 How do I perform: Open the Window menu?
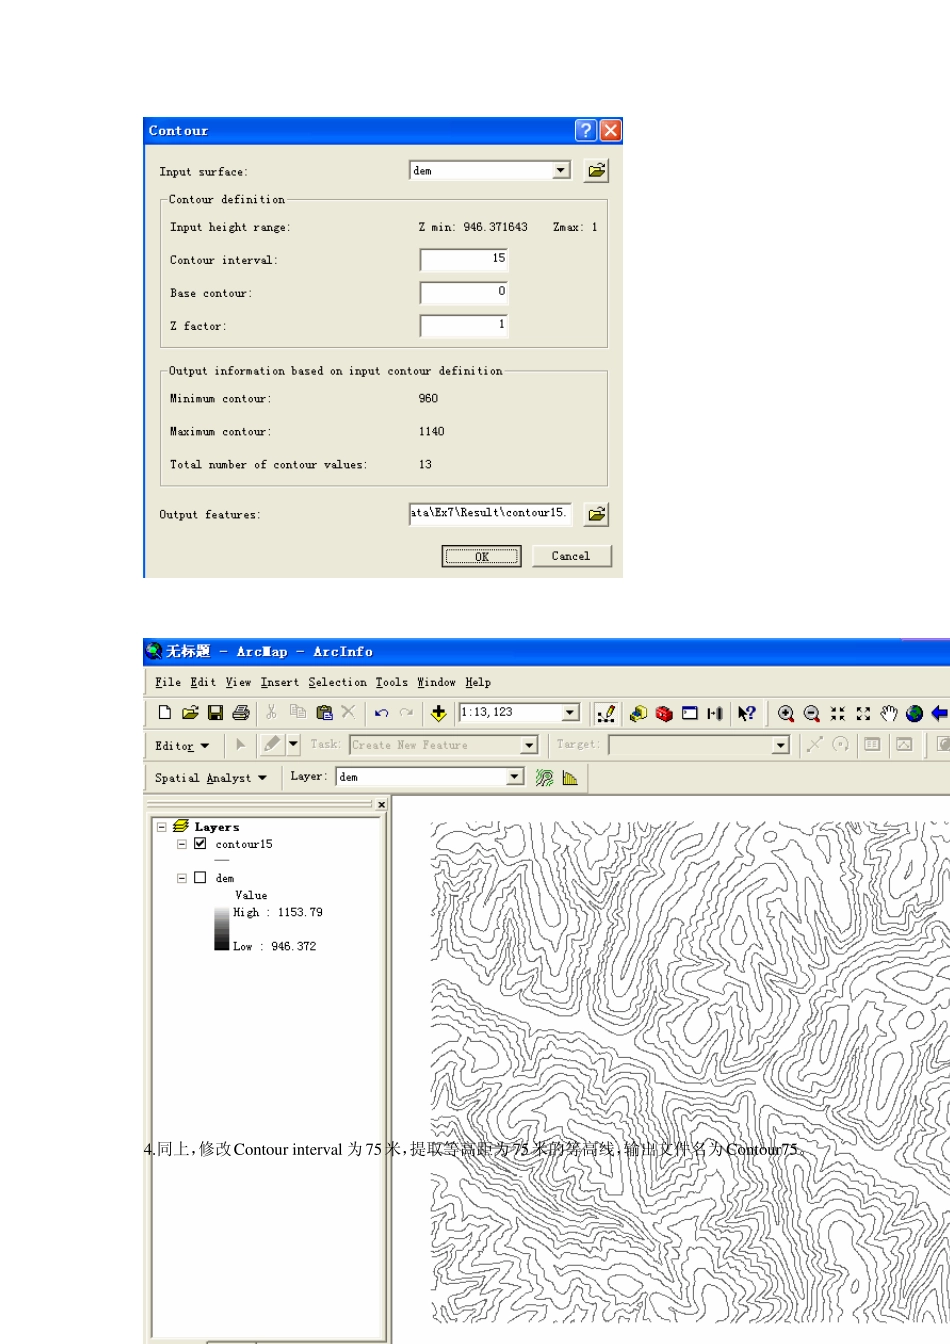pyautogui.click(x=436, y=682)
